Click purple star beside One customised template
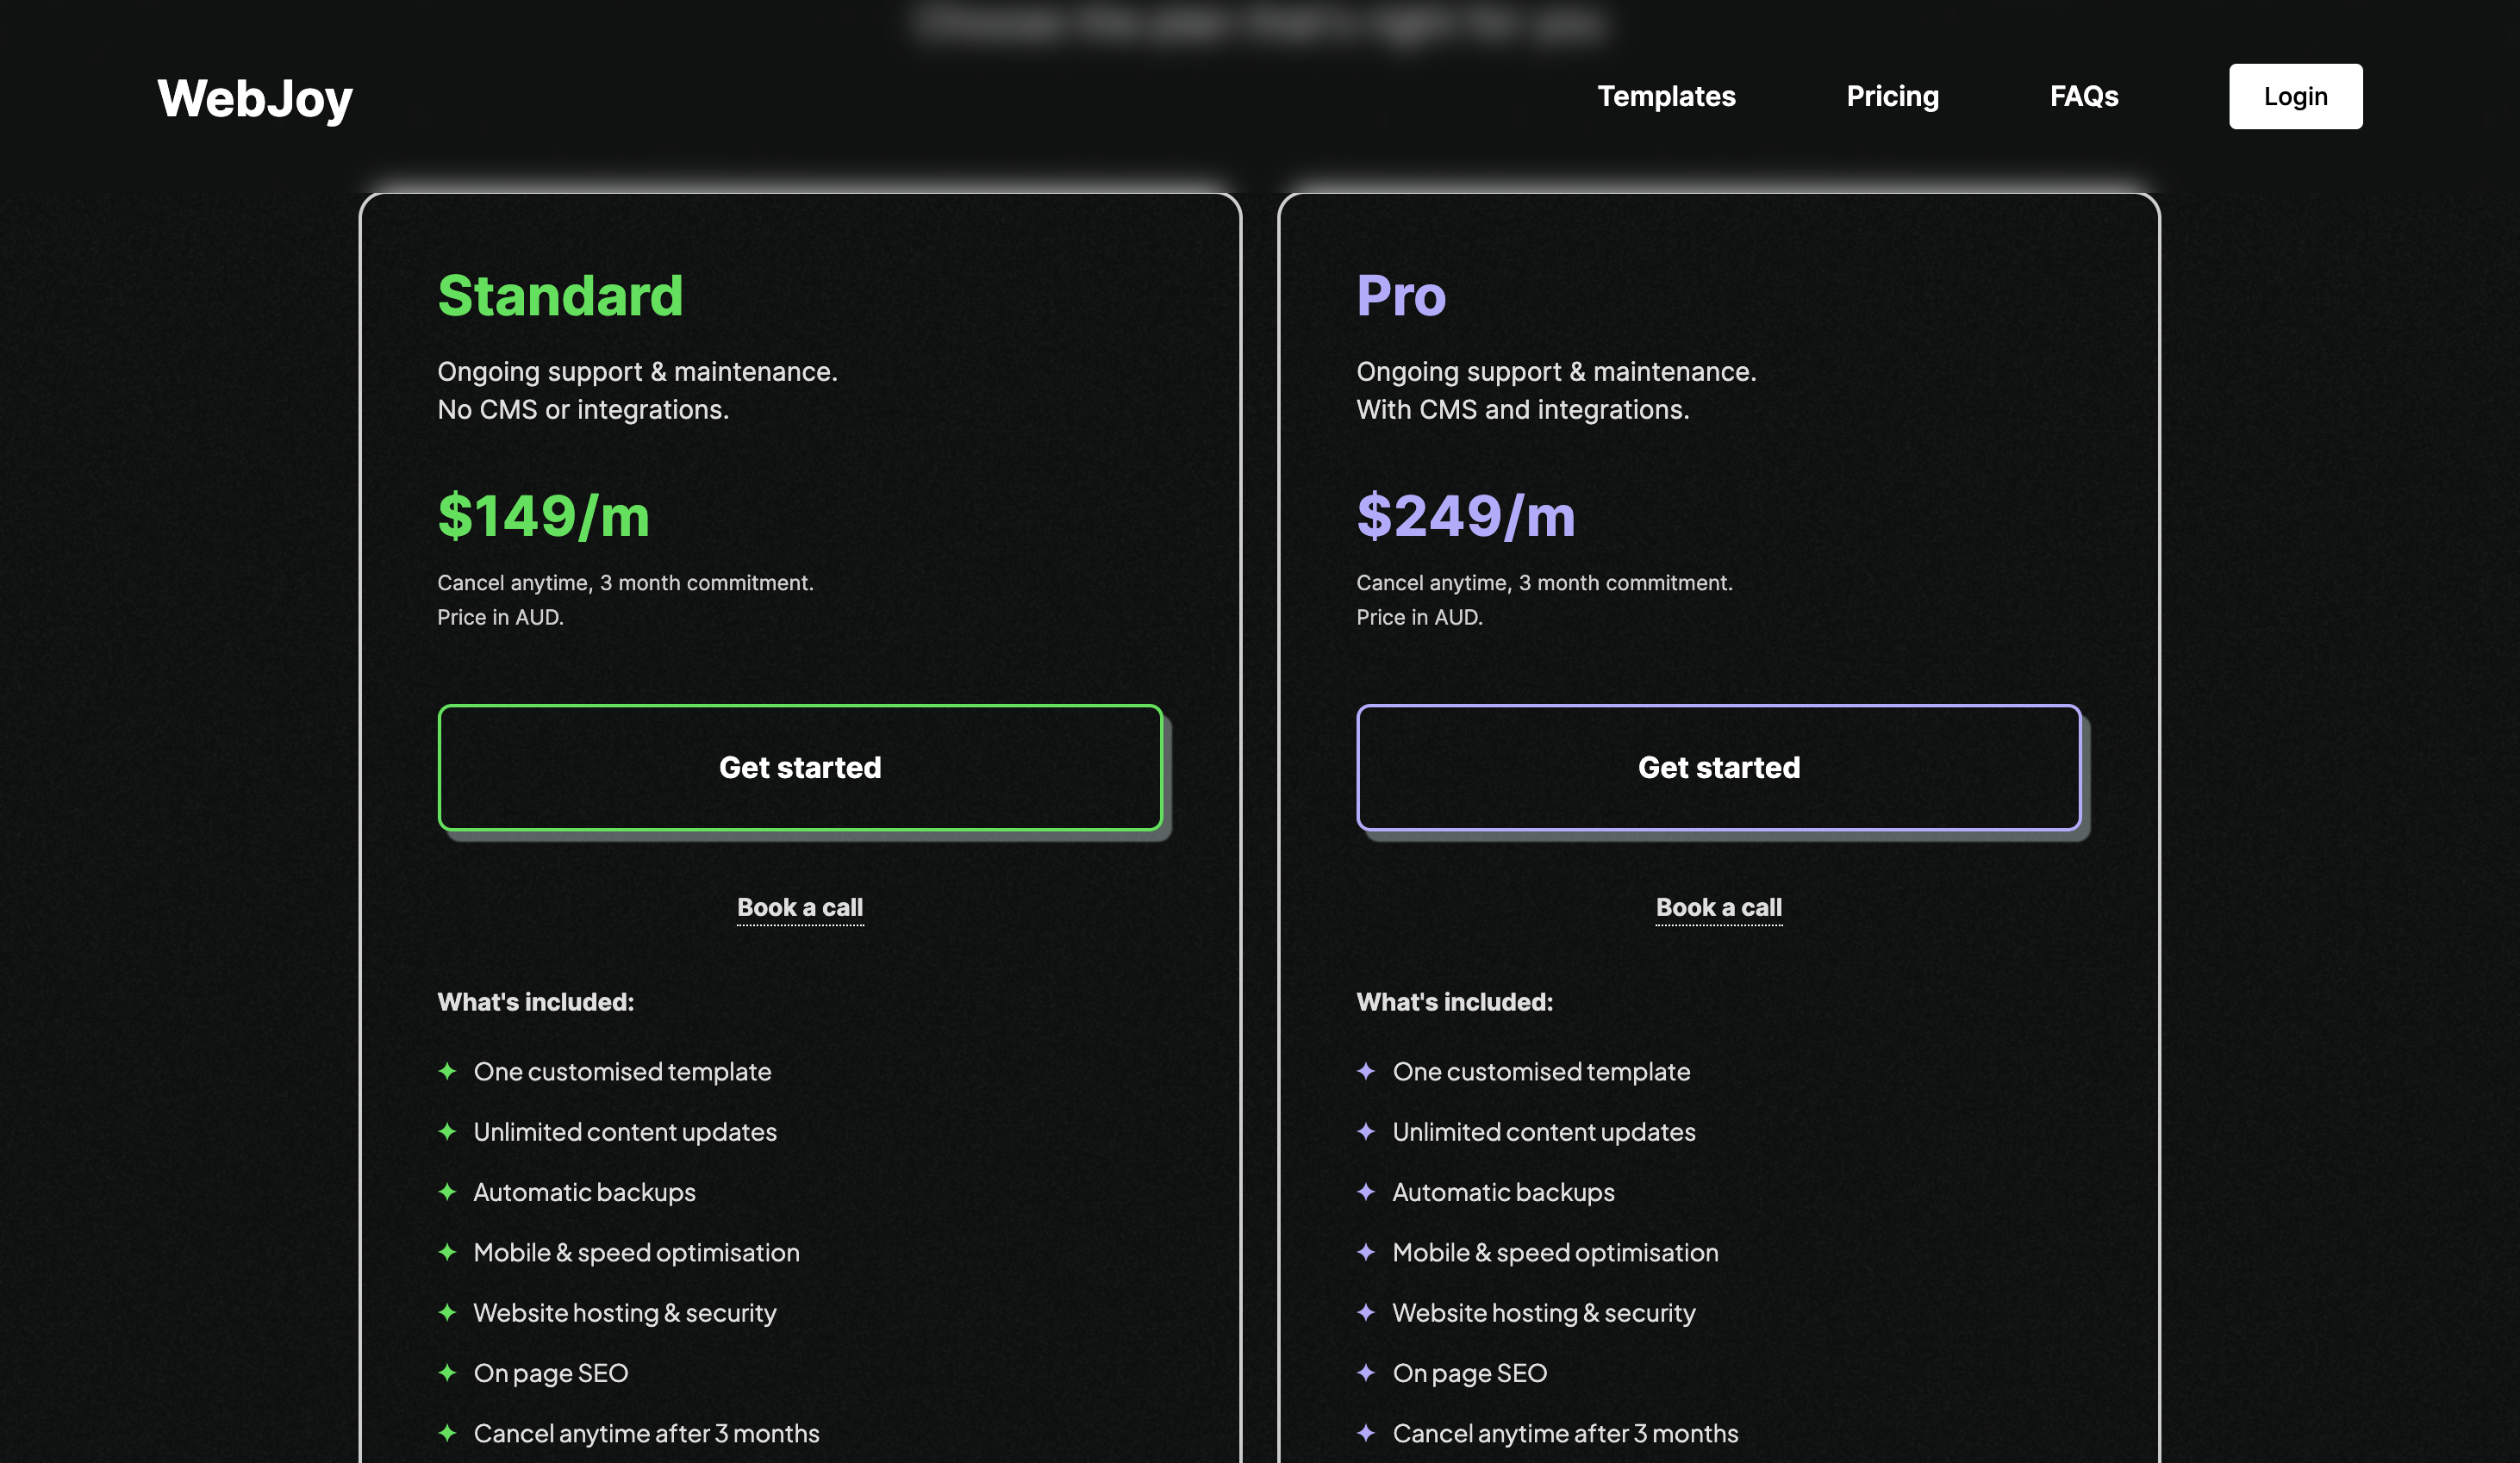This screenshot has height=1463, width=2520. pos(1366,1071)
